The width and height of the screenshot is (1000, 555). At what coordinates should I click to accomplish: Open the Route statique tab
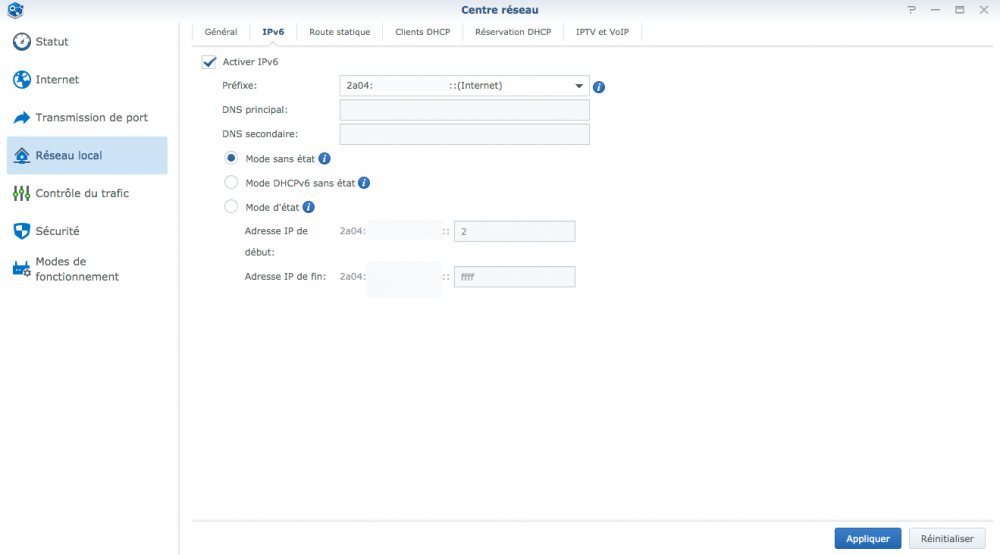339,32
